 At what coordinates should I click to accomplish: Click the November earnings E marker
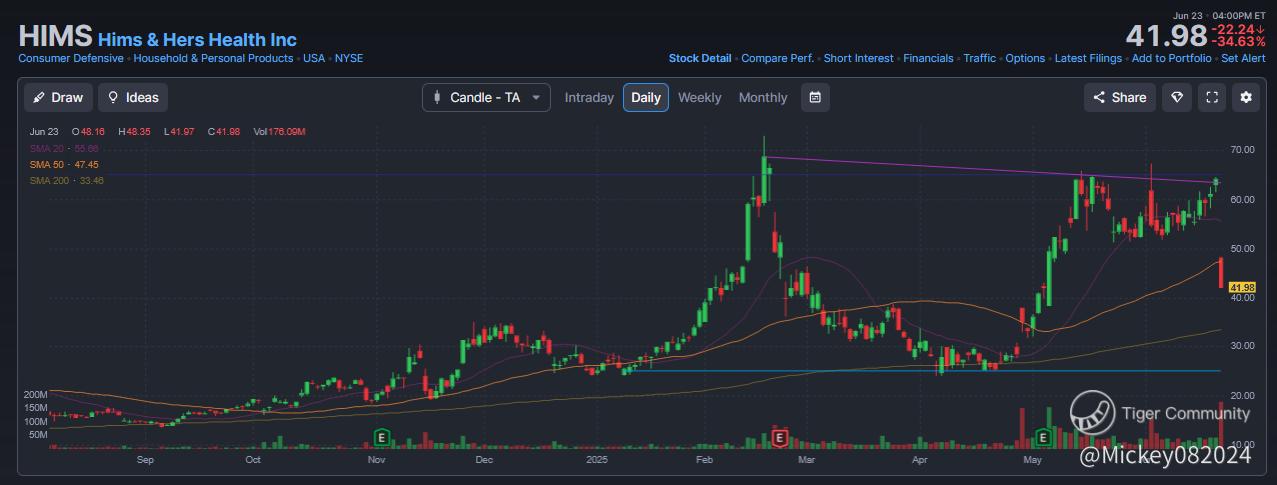[380, 437]
